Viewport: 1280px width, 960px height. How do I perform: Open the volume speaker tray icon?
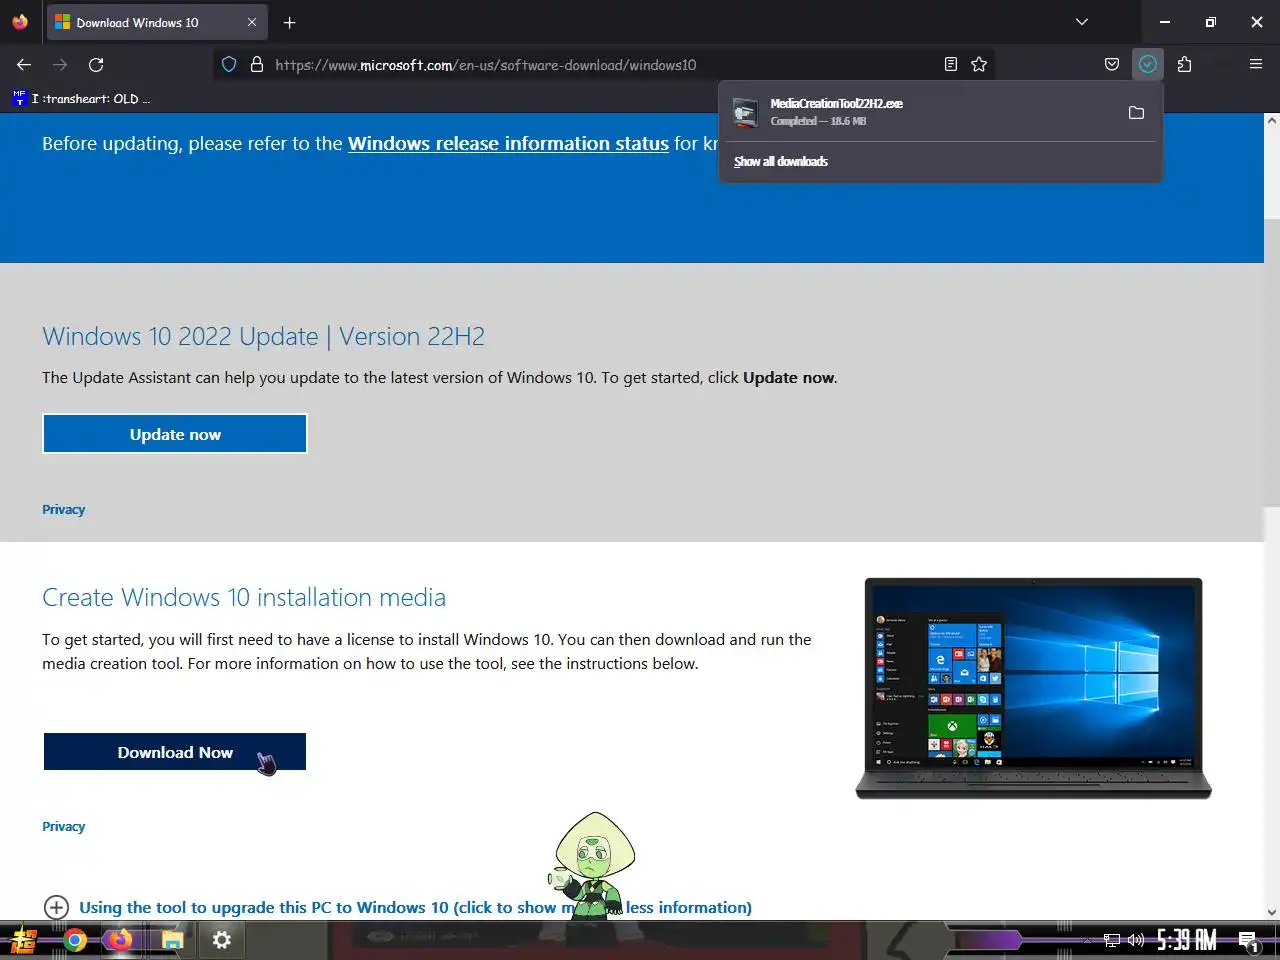[x=1135, y=940]
